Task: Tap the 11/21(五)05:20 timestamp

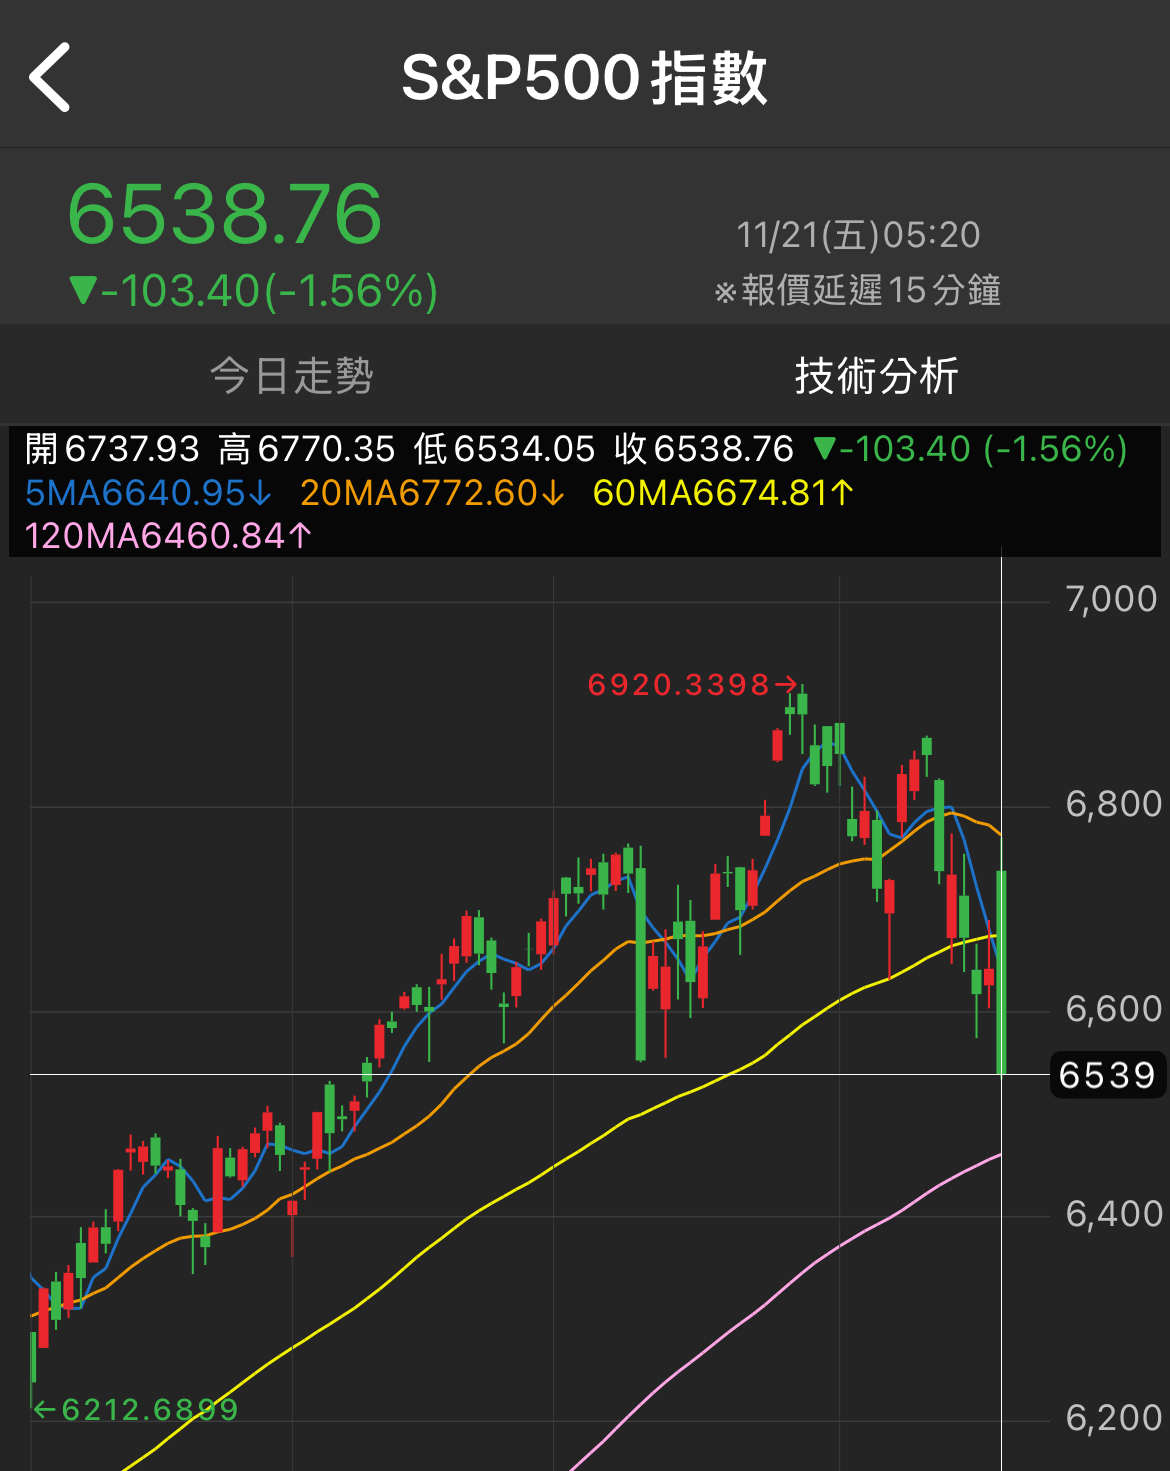Action: 858,235
